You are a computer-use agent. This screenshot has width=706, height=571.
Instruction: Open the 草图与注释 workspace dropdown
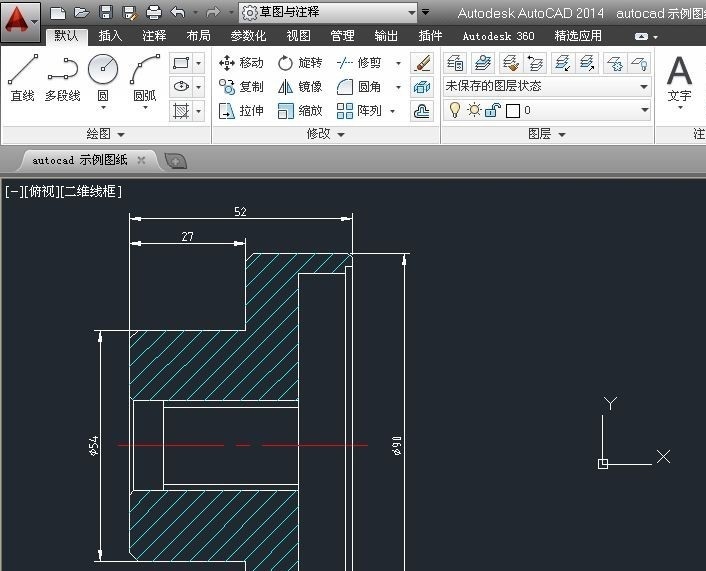click(x=328, y=13)
